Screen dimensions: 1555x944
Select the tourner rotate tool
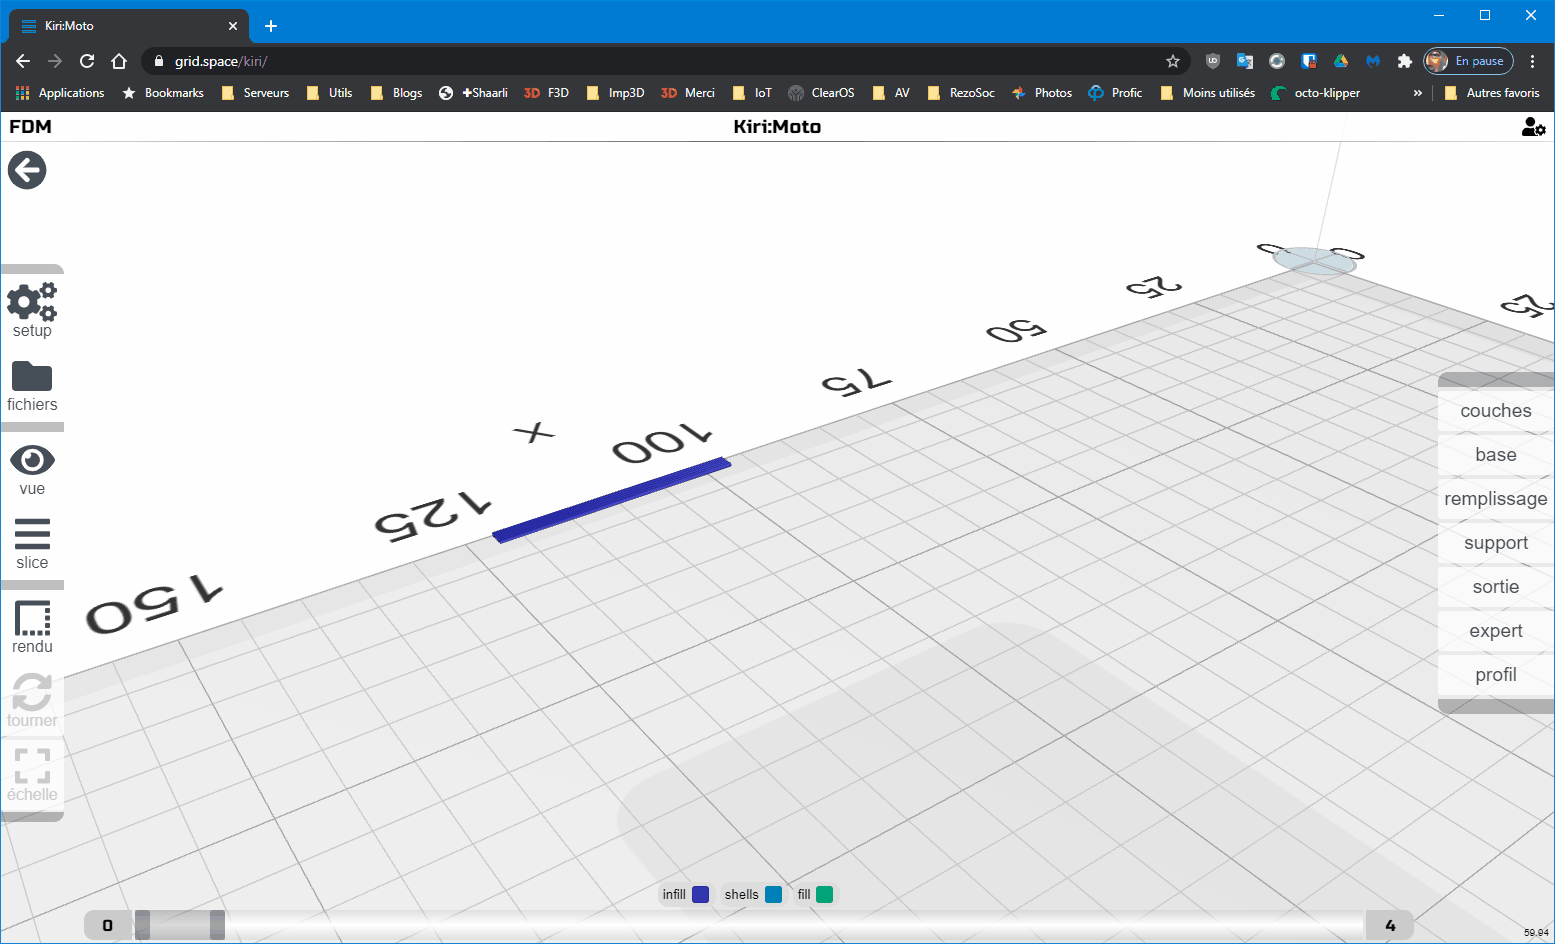32,700
